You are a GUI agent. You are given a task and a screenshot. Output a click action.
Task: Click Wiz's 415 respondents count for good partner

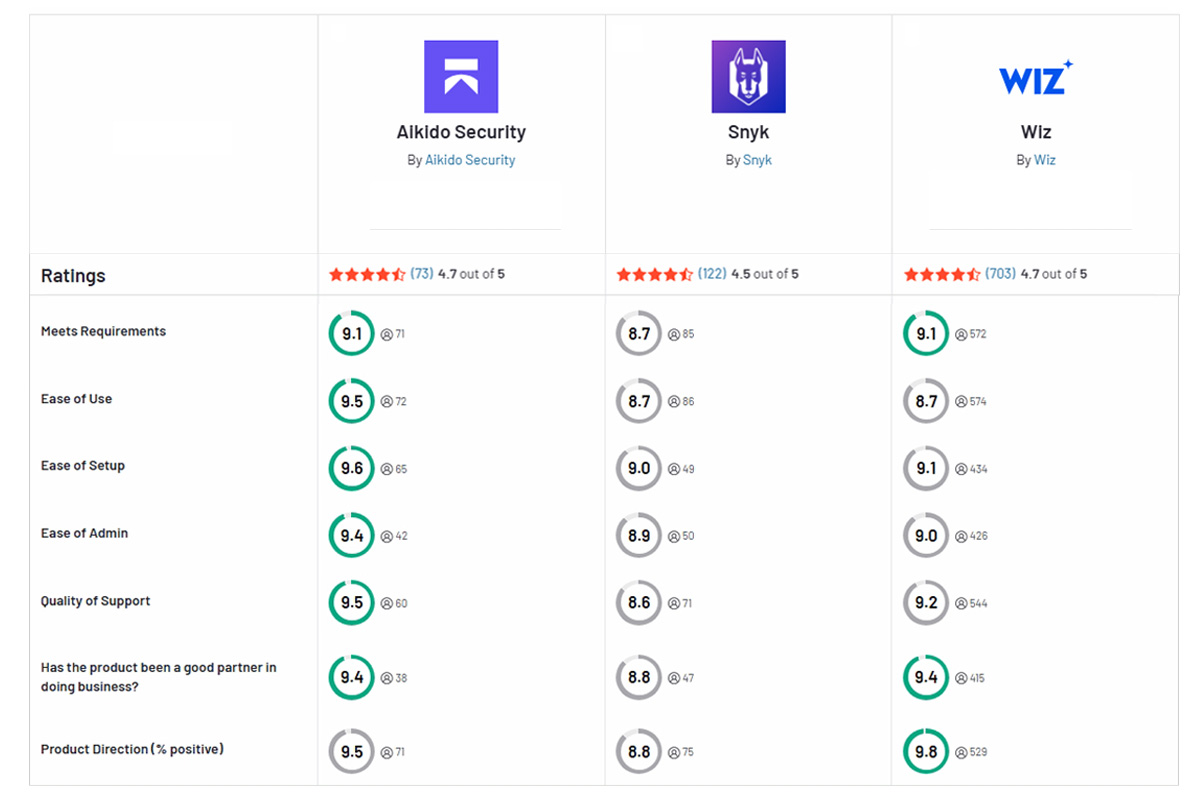pyautogui.click(x=970, y=677)
